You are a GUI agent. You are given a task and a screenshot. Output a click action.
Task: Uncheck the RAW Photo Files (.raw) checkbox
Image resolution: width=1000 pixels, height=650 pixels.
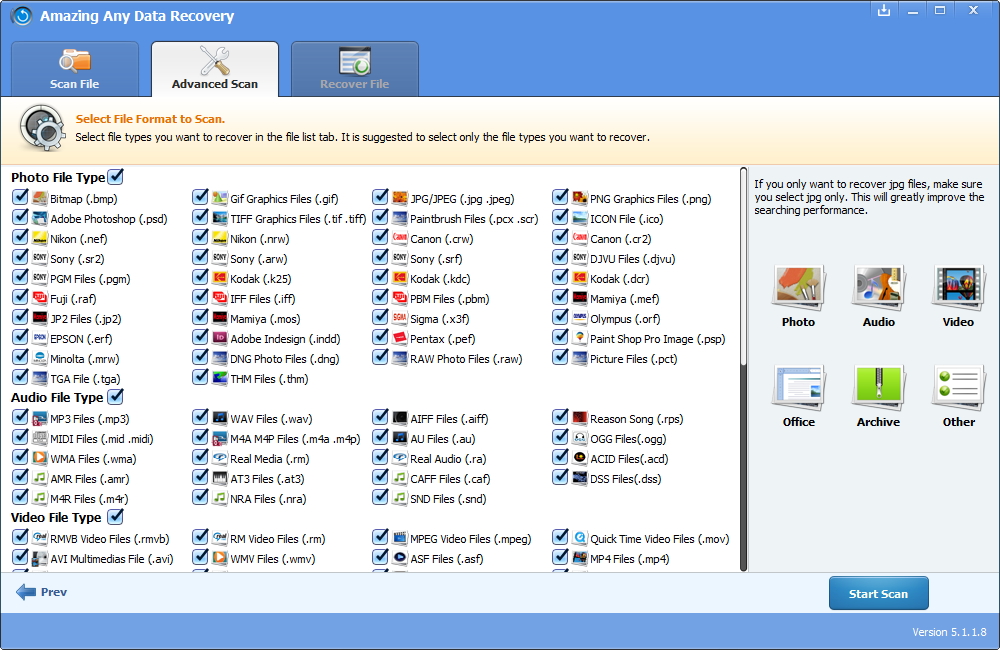click(x=380, y=357)
